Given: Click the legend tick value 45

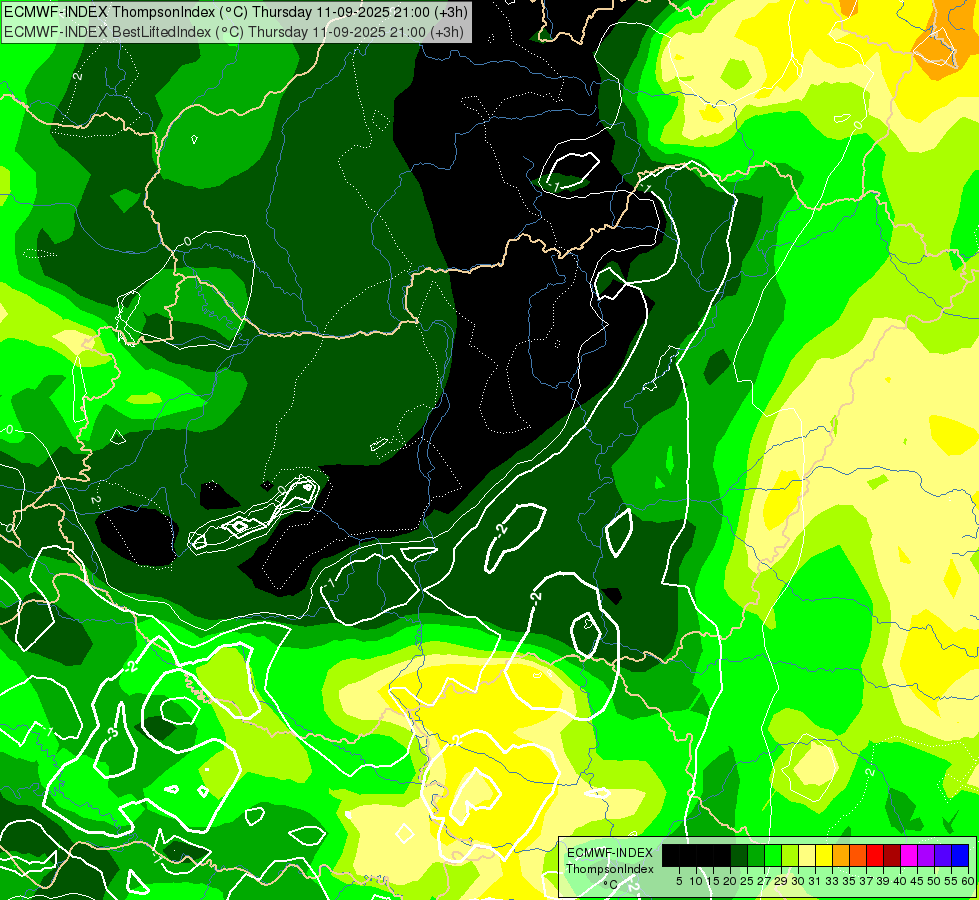Looking at the screenshot, I should click(917, 881).
